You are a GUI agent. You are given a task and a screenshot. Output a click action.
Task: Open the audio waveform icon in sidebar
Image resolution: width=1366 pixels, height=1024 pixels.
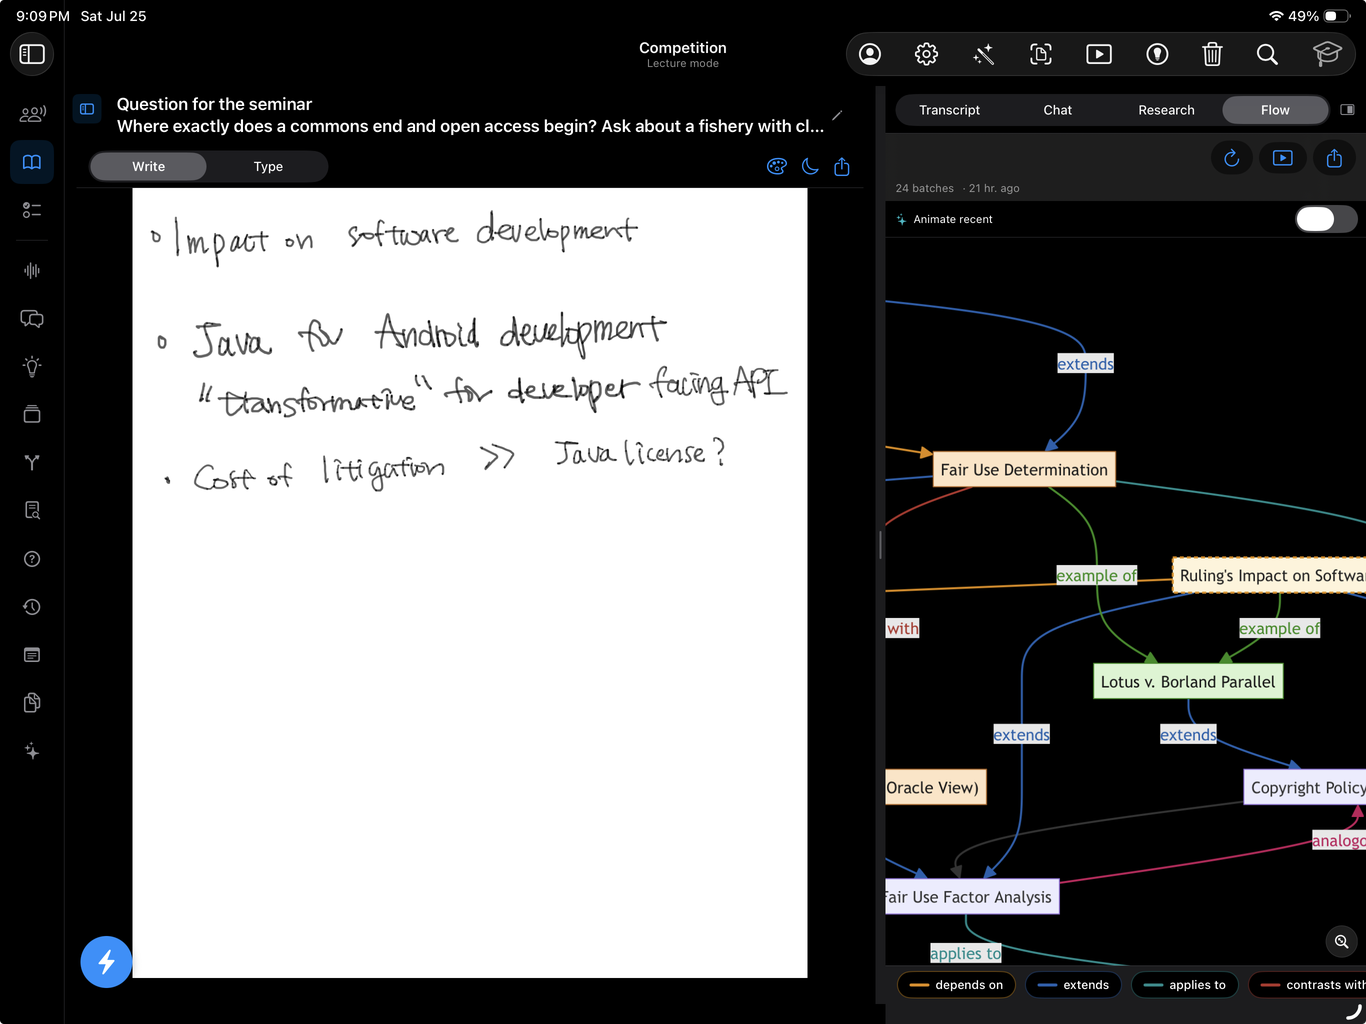32,270
